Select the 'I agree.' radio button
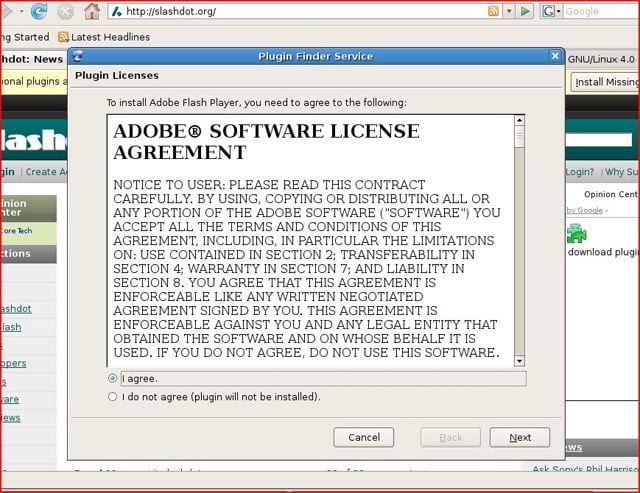640x493 pixels. 113,378
